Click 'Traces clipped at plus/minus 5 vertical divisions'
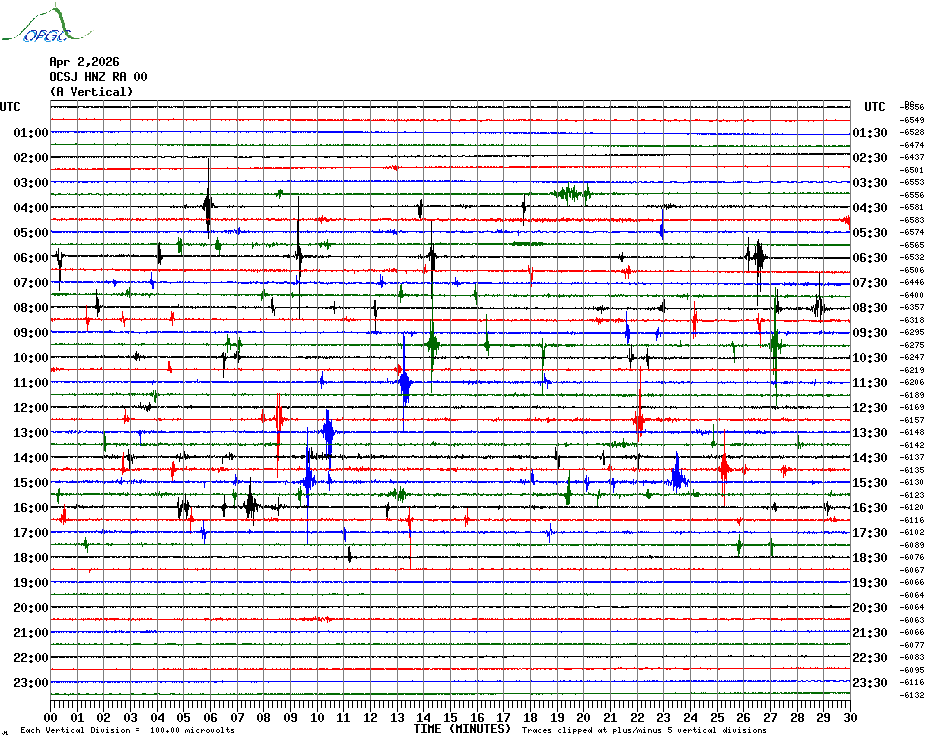The width and height of the screenshot is (930, 744). (x=644, y=730)
